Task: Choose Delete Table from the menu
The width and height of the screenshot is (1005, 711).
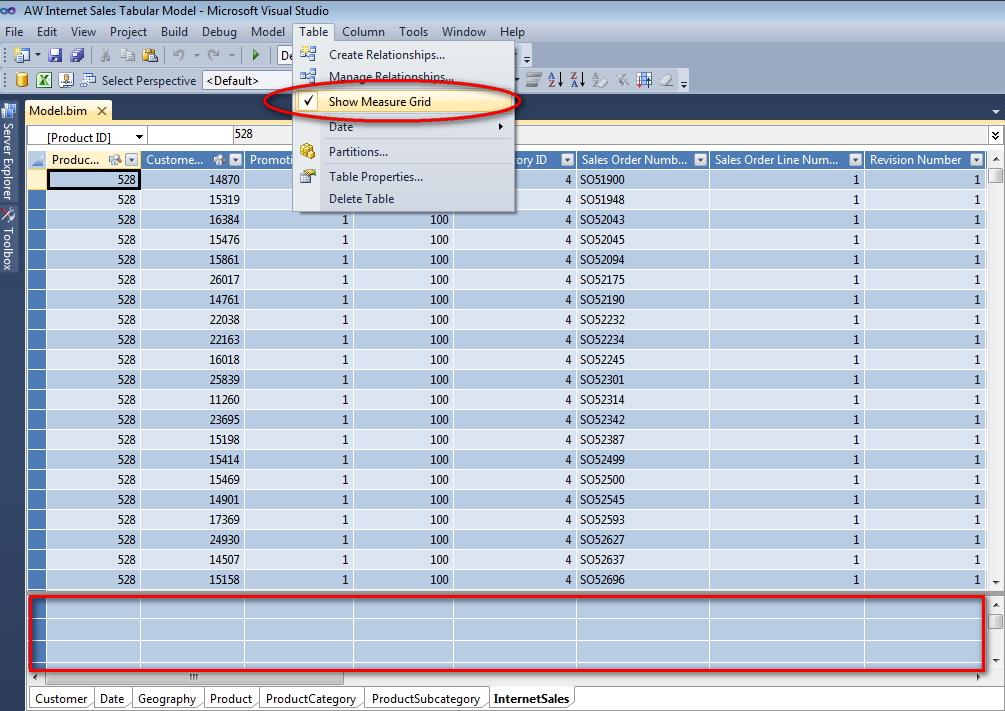Action: (405, 199)
